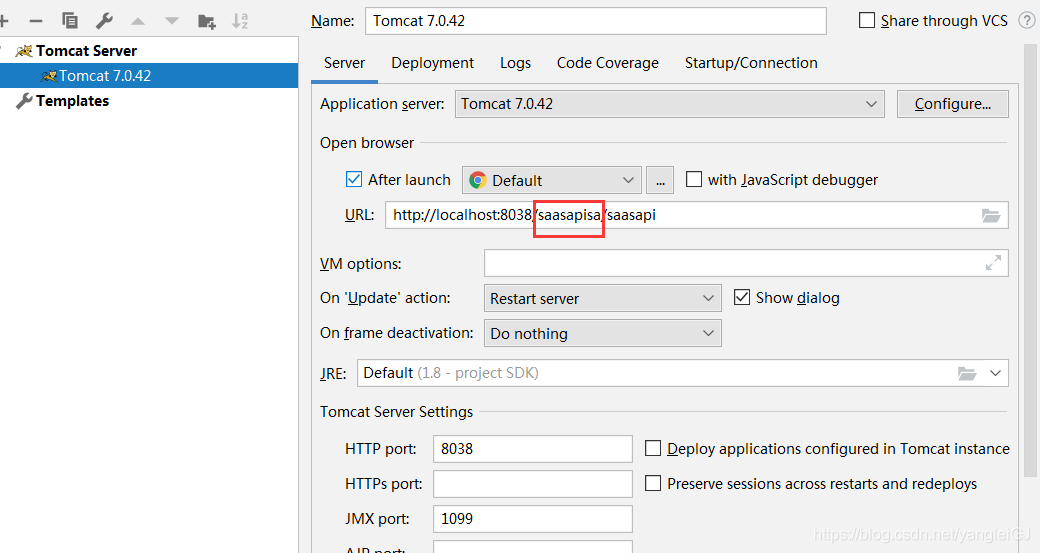Create new folder for configurations
Viewport: 1040px width, 553px height.
207,22
